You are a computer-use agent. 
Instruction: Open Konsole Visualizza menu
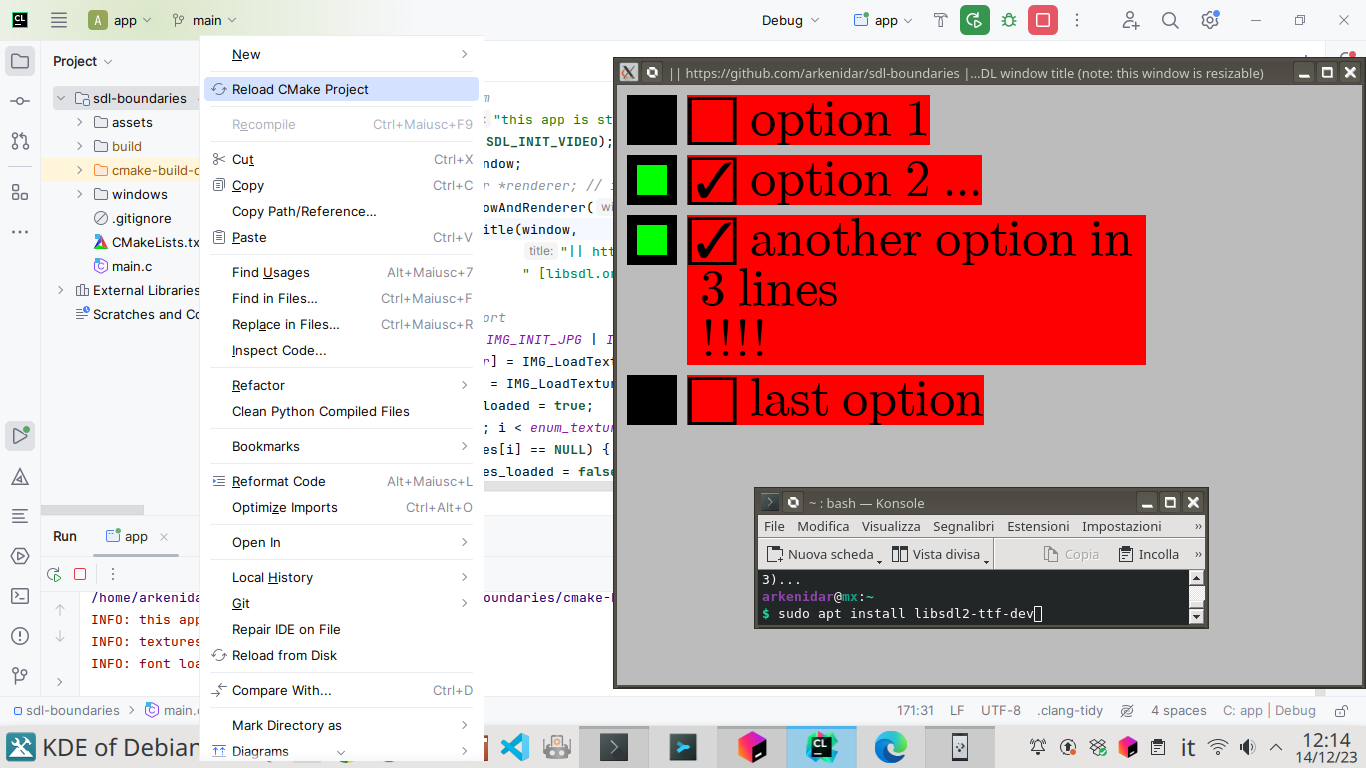(891, 526)
